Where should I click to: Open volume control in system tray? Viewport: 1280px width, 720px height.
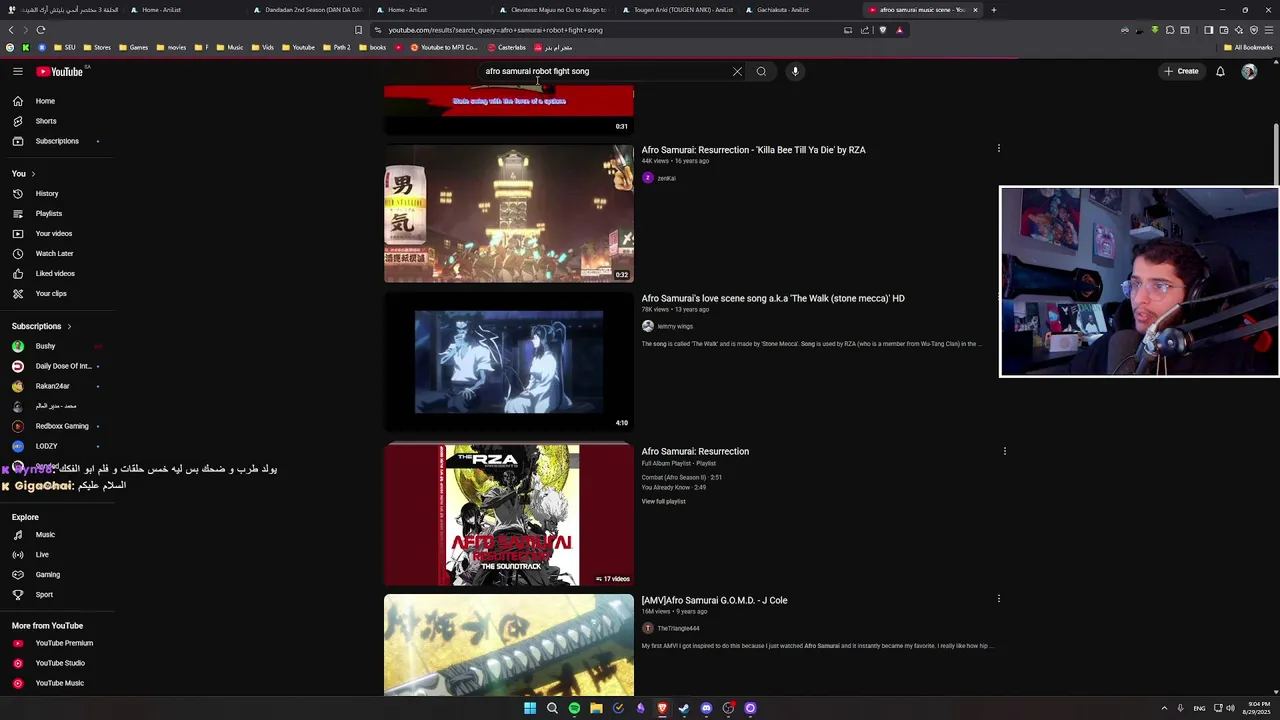tap(1230, 708)
